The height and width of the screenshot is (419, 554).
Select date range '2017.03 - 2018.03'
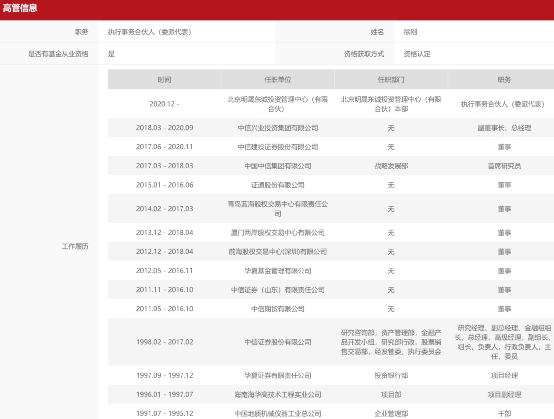pyautogui.click(x=164, y=166)
